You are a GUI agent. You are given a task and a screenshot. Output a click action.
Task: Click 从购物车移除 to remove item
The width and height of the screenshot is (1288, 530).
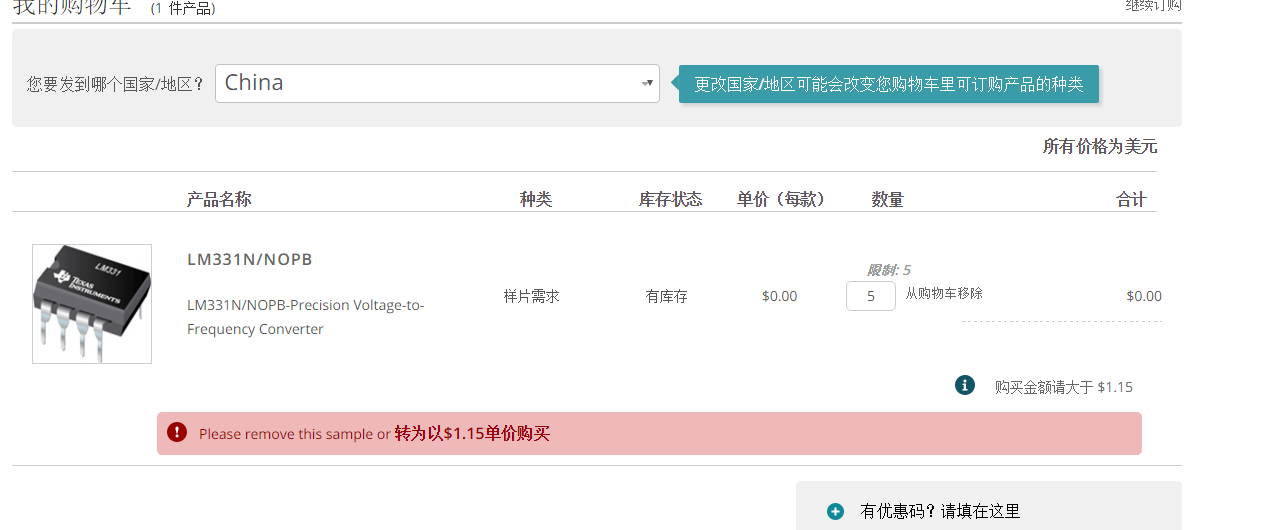click(944, 293)
